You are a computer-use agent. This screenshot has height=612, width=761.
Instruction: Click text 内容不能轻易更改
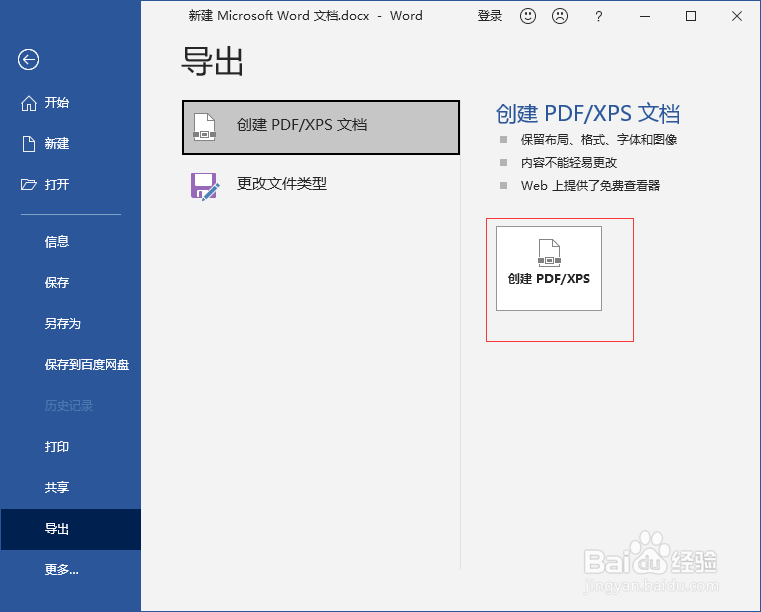tap(568, 163)
